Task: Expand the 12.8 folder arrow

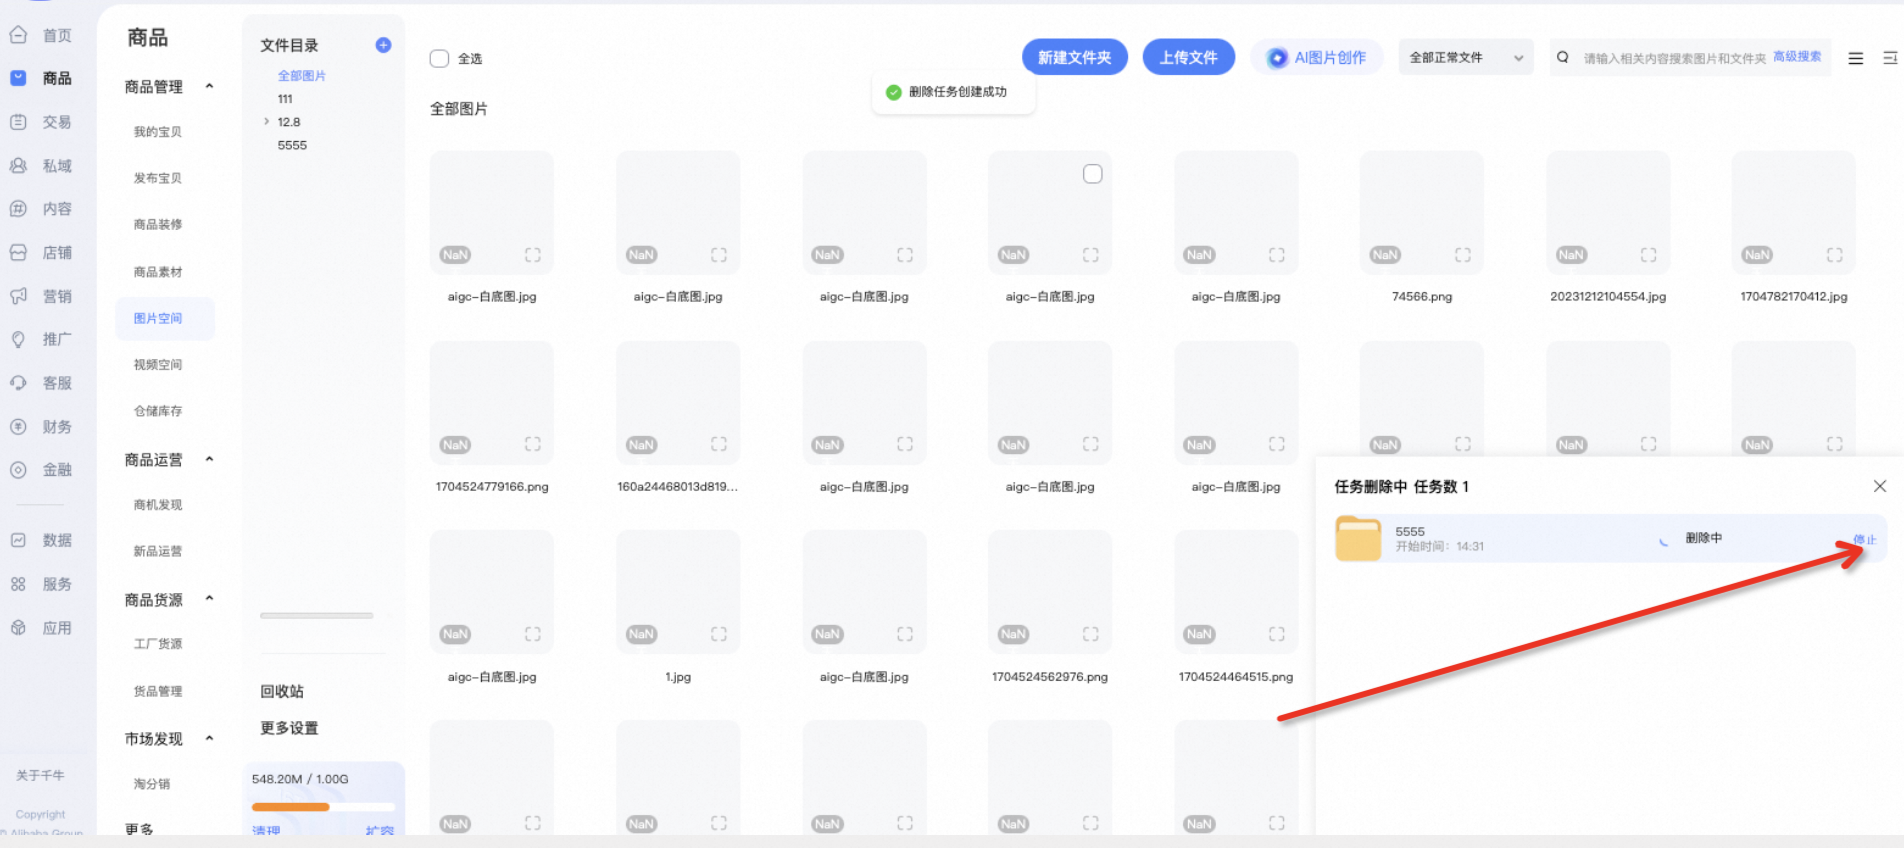Action: (266, 121)
